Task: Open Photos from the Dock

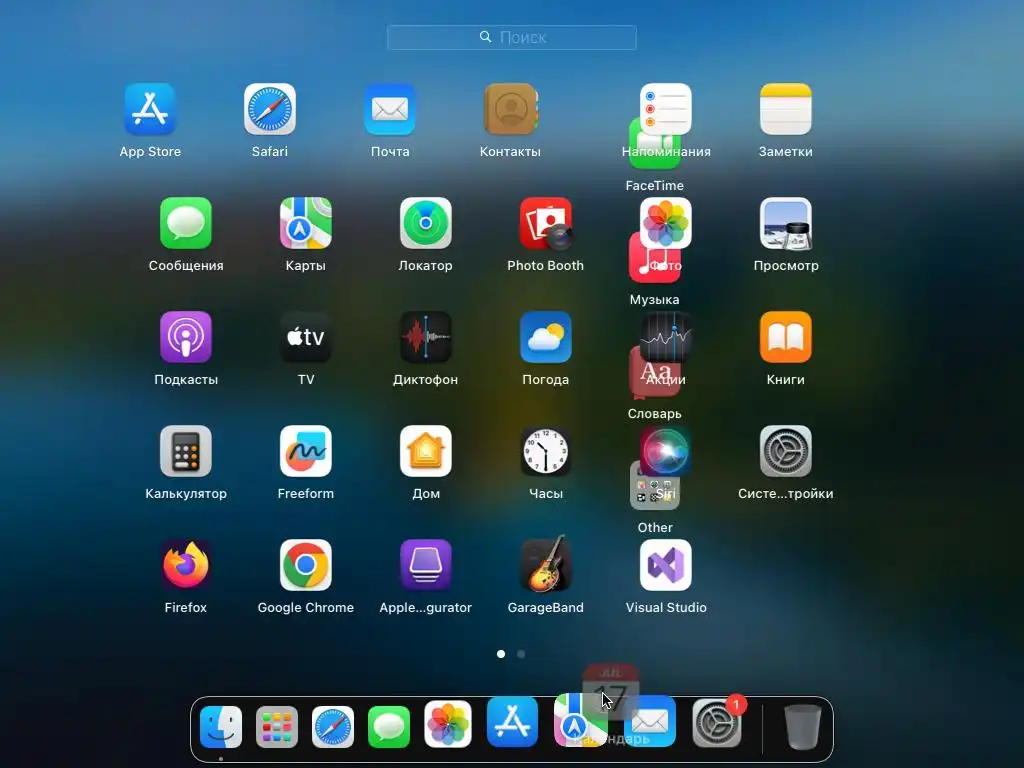Action: pyautogui.click(x=448, y=724)
